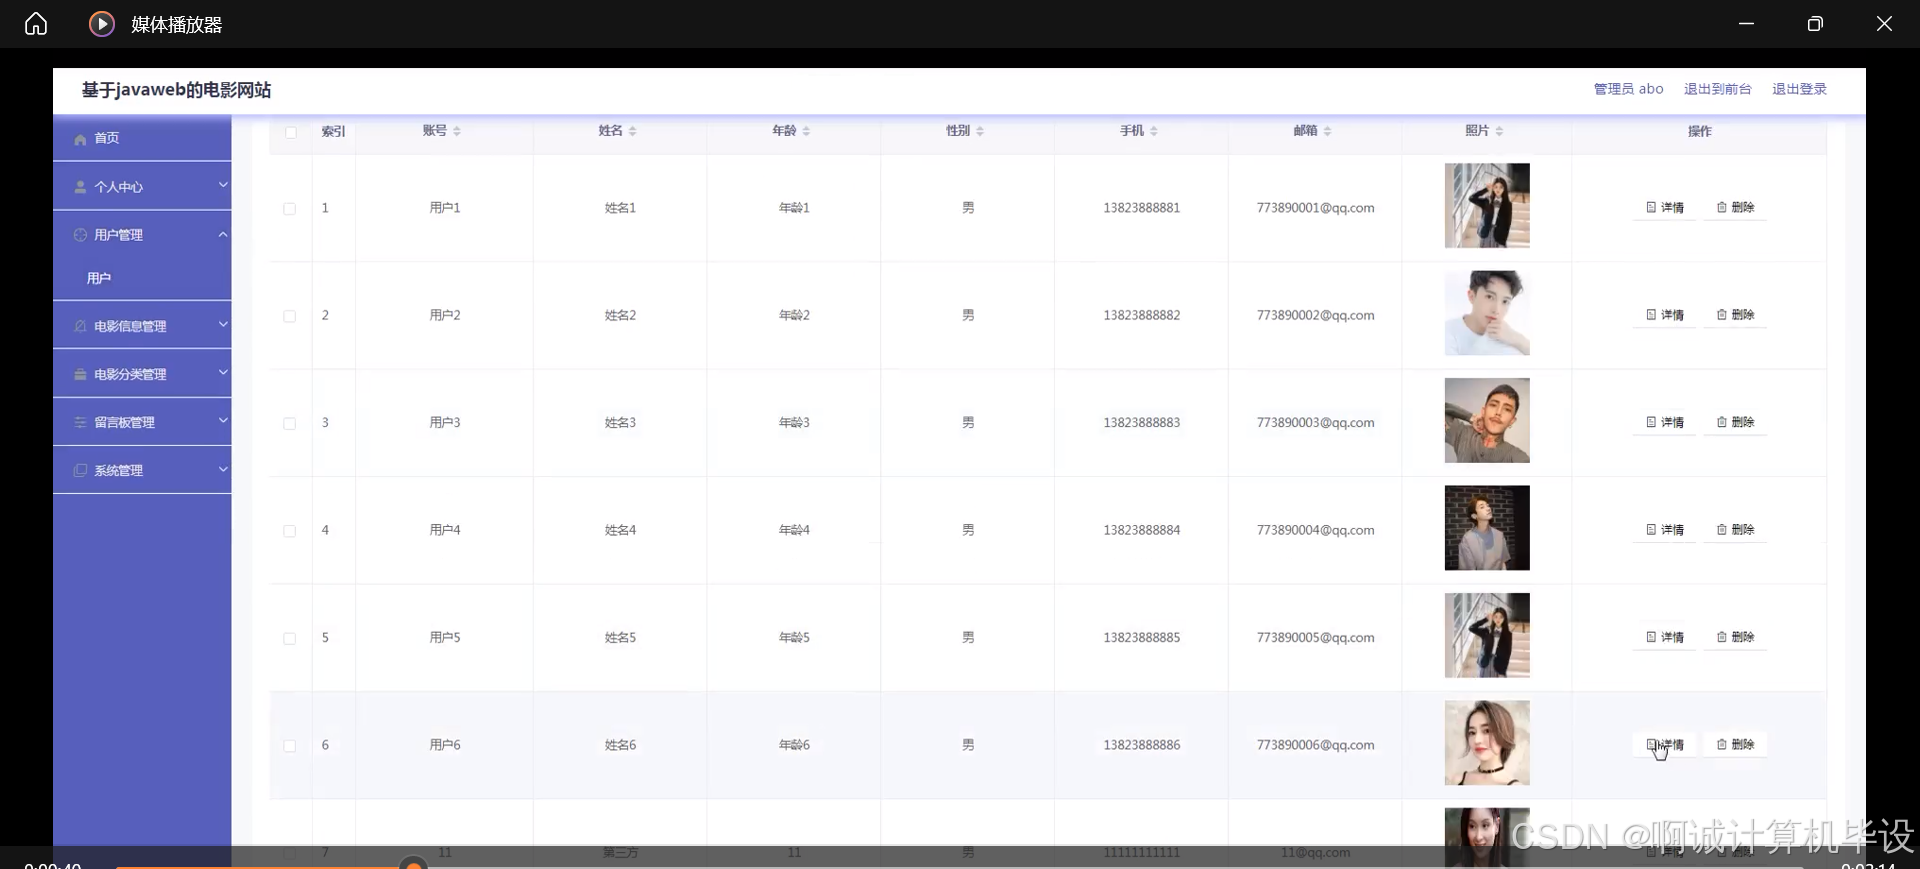
Task: Delete the 用户3 row
Action: (1735, 422)
